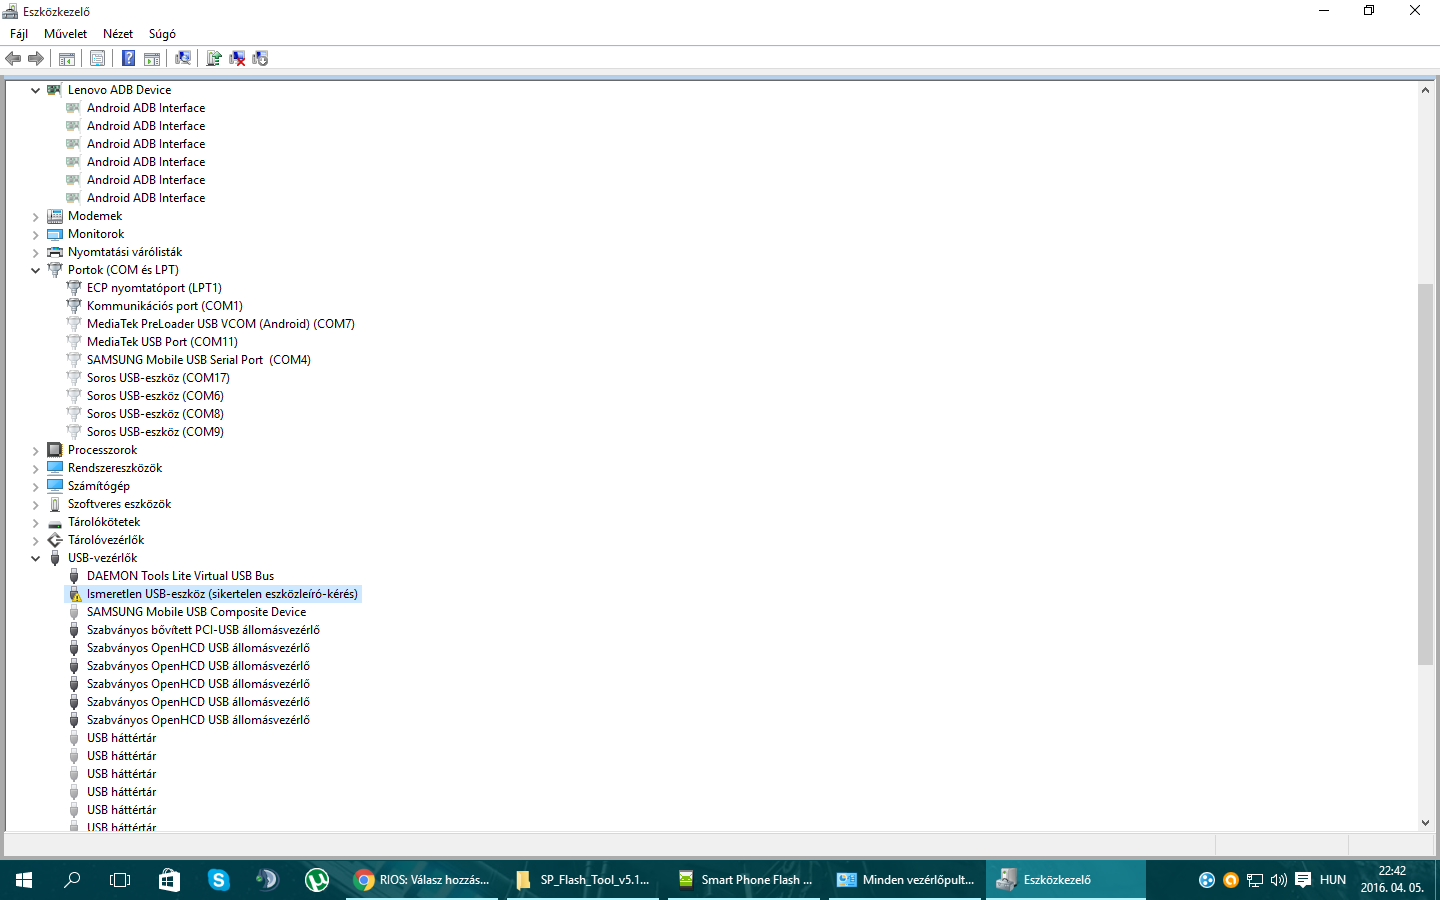Image resolution: width=1440 pixels, height=900 pixels.
Task: Click the blue round tray icon
Action: pyautogui.click(x=1207, y=880)
